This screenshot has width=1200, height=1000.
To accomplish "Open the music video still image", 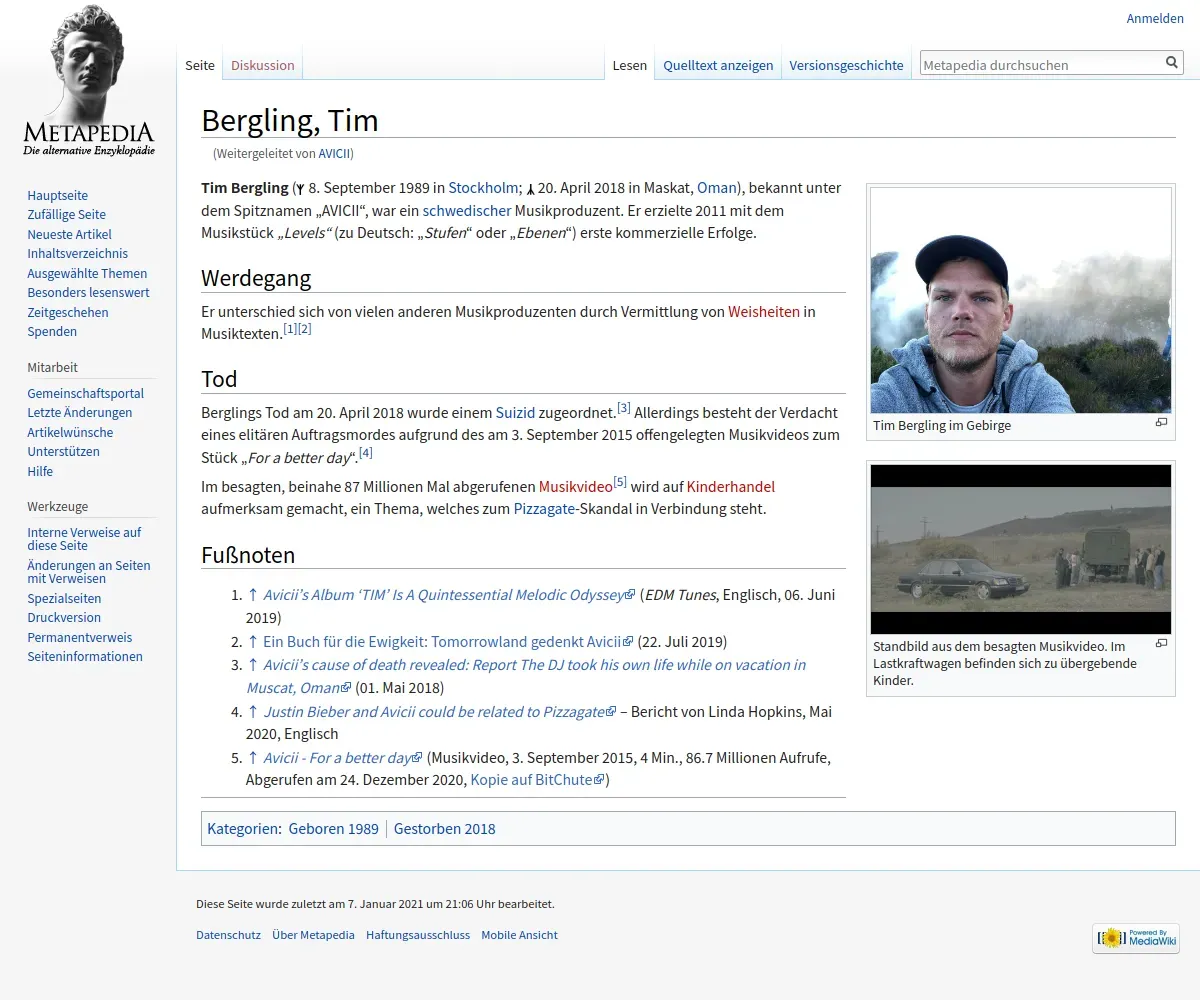I will [1021, 549].
